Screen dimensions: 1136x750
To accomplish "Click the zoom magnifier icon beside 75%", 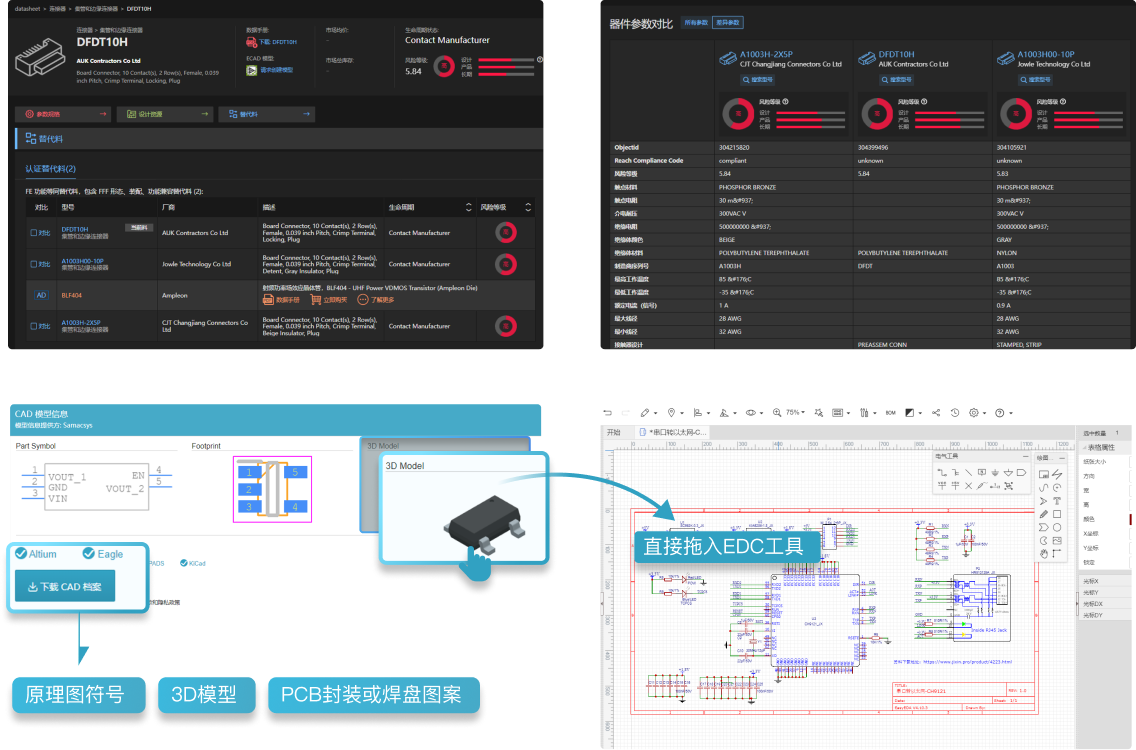I will (x=777, y=413).
